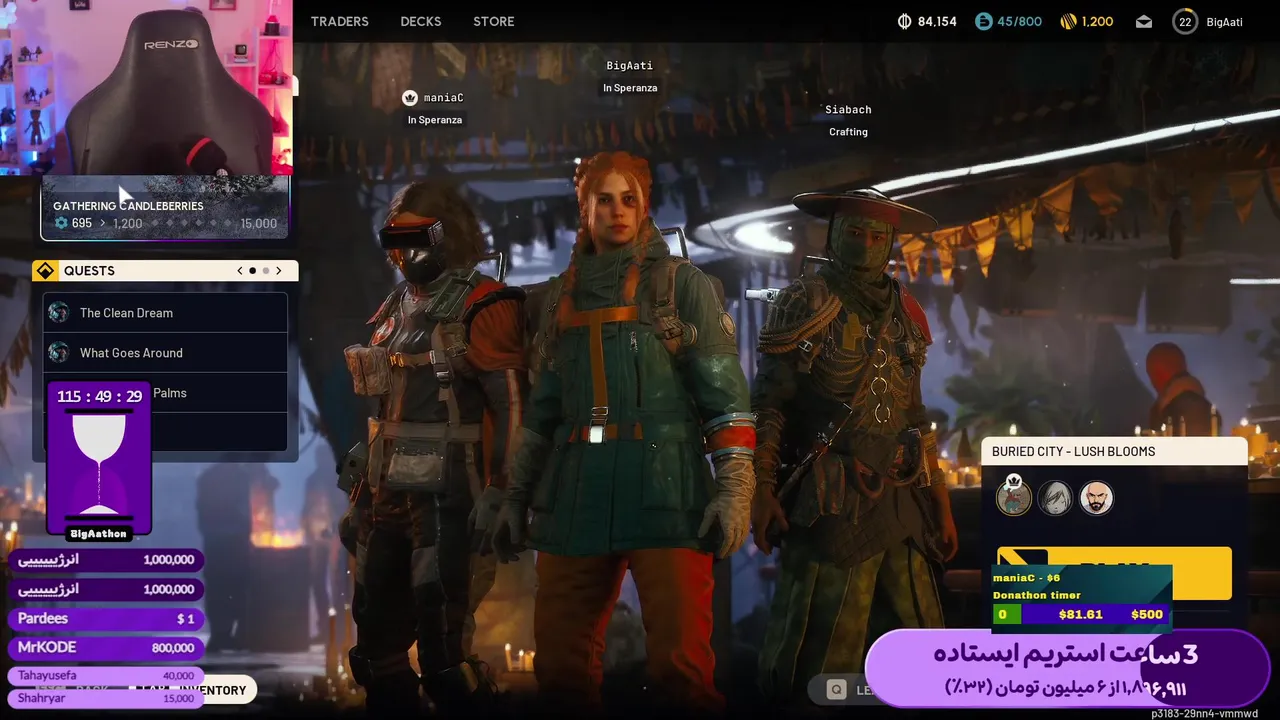Click What Goes Around quest giver portrait
The width and height of the screenshot is (1280, 720).
coord(59,352)
